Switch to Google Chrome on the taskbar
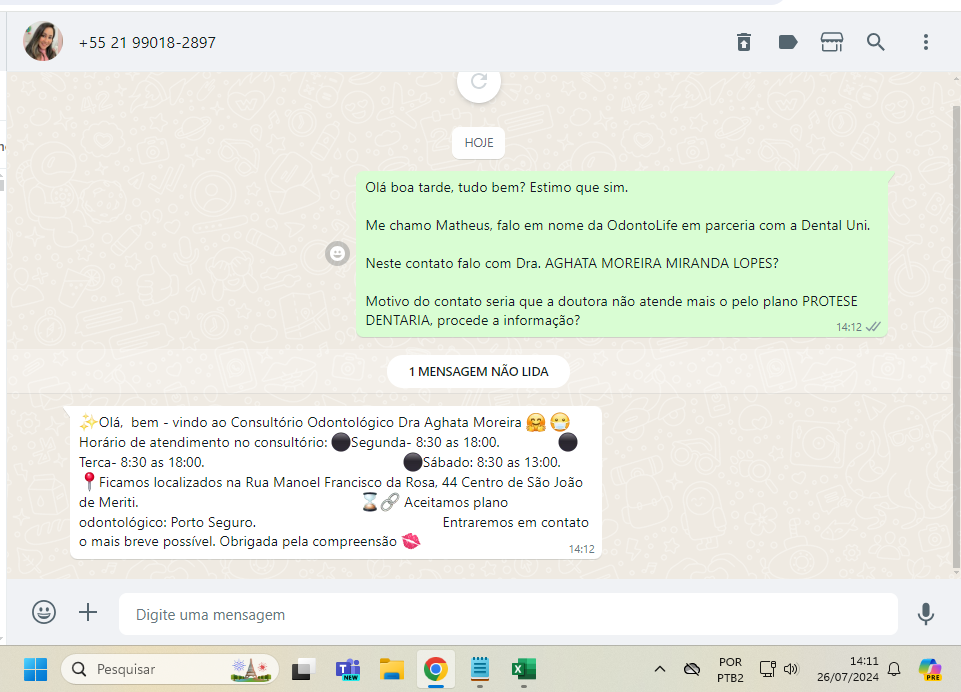961x692 pixels. coord(435,669)
